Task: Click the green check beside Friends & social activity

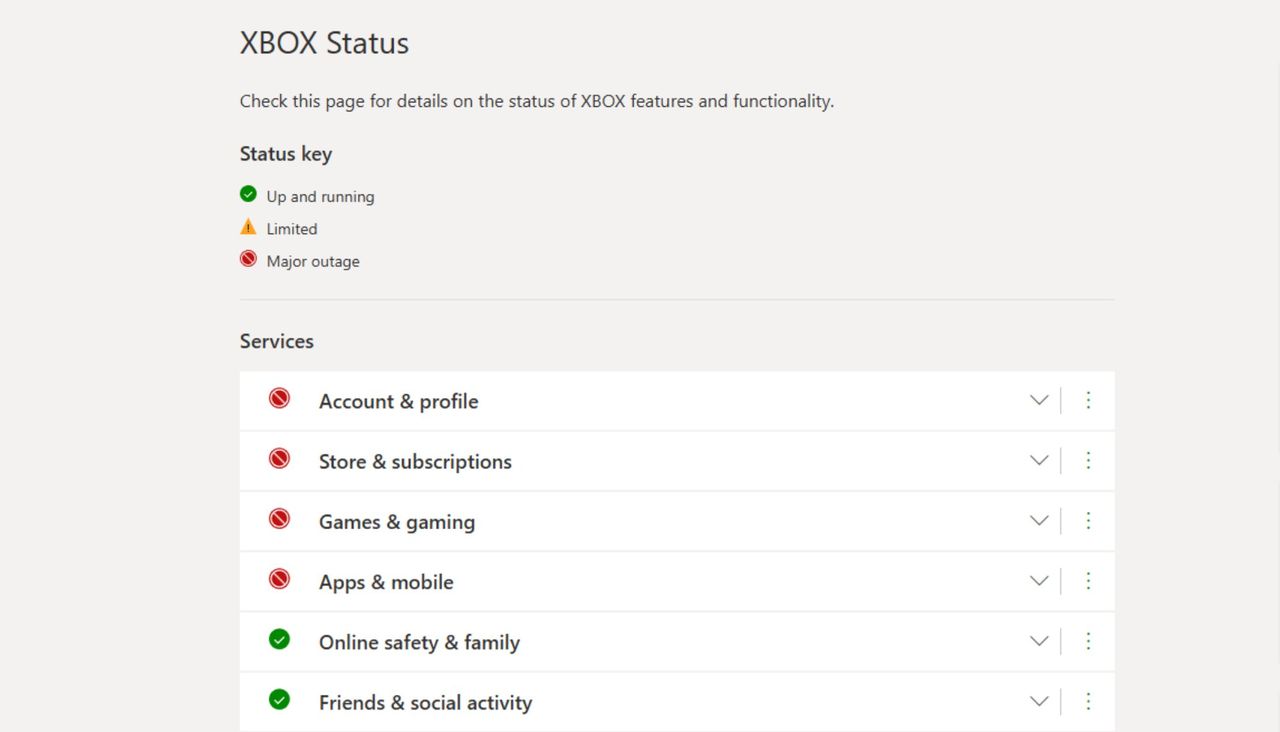Action: pyautogui.click(x=279, y=700)
